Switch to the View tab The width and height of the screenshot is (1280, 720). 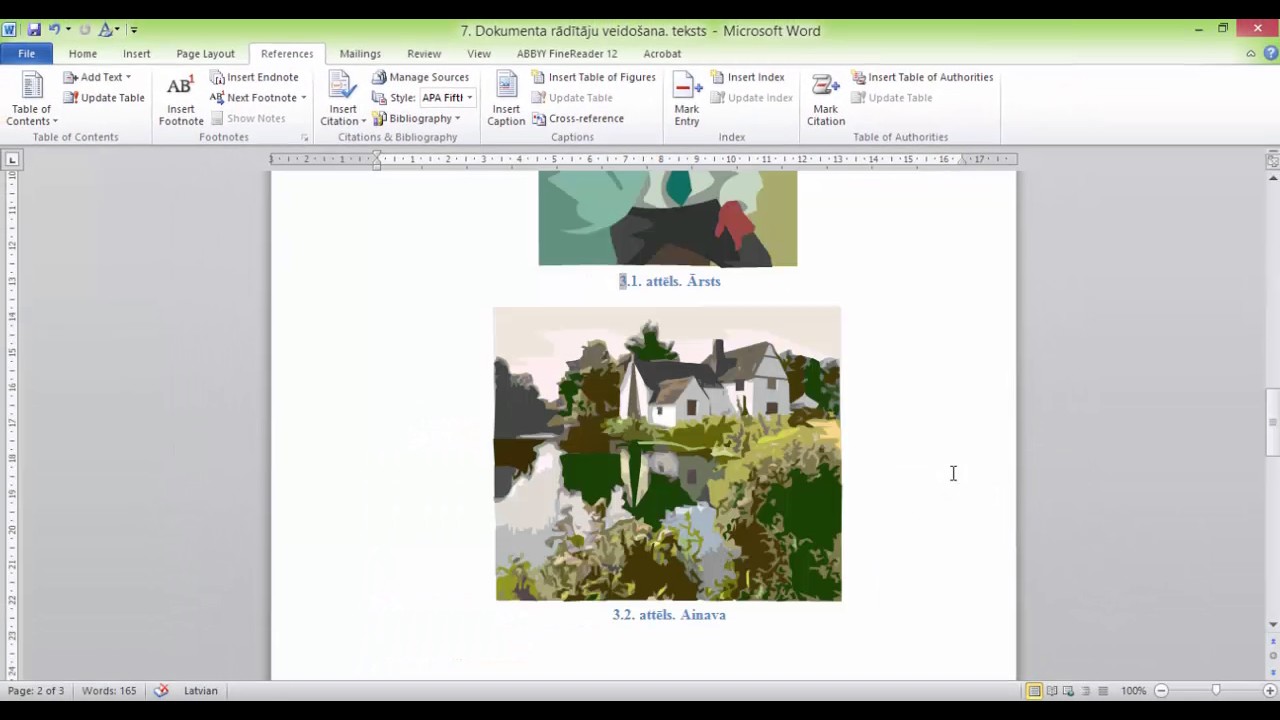pos(479,54)
